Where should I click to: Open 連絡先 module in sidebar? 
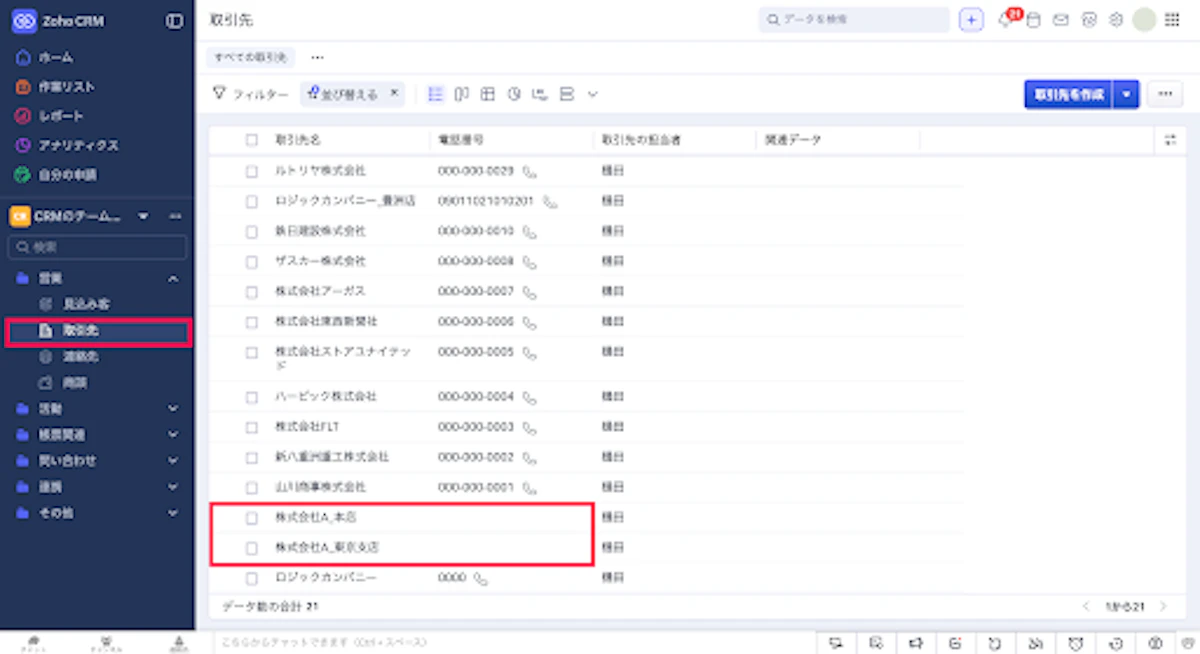tap(81, 356)
